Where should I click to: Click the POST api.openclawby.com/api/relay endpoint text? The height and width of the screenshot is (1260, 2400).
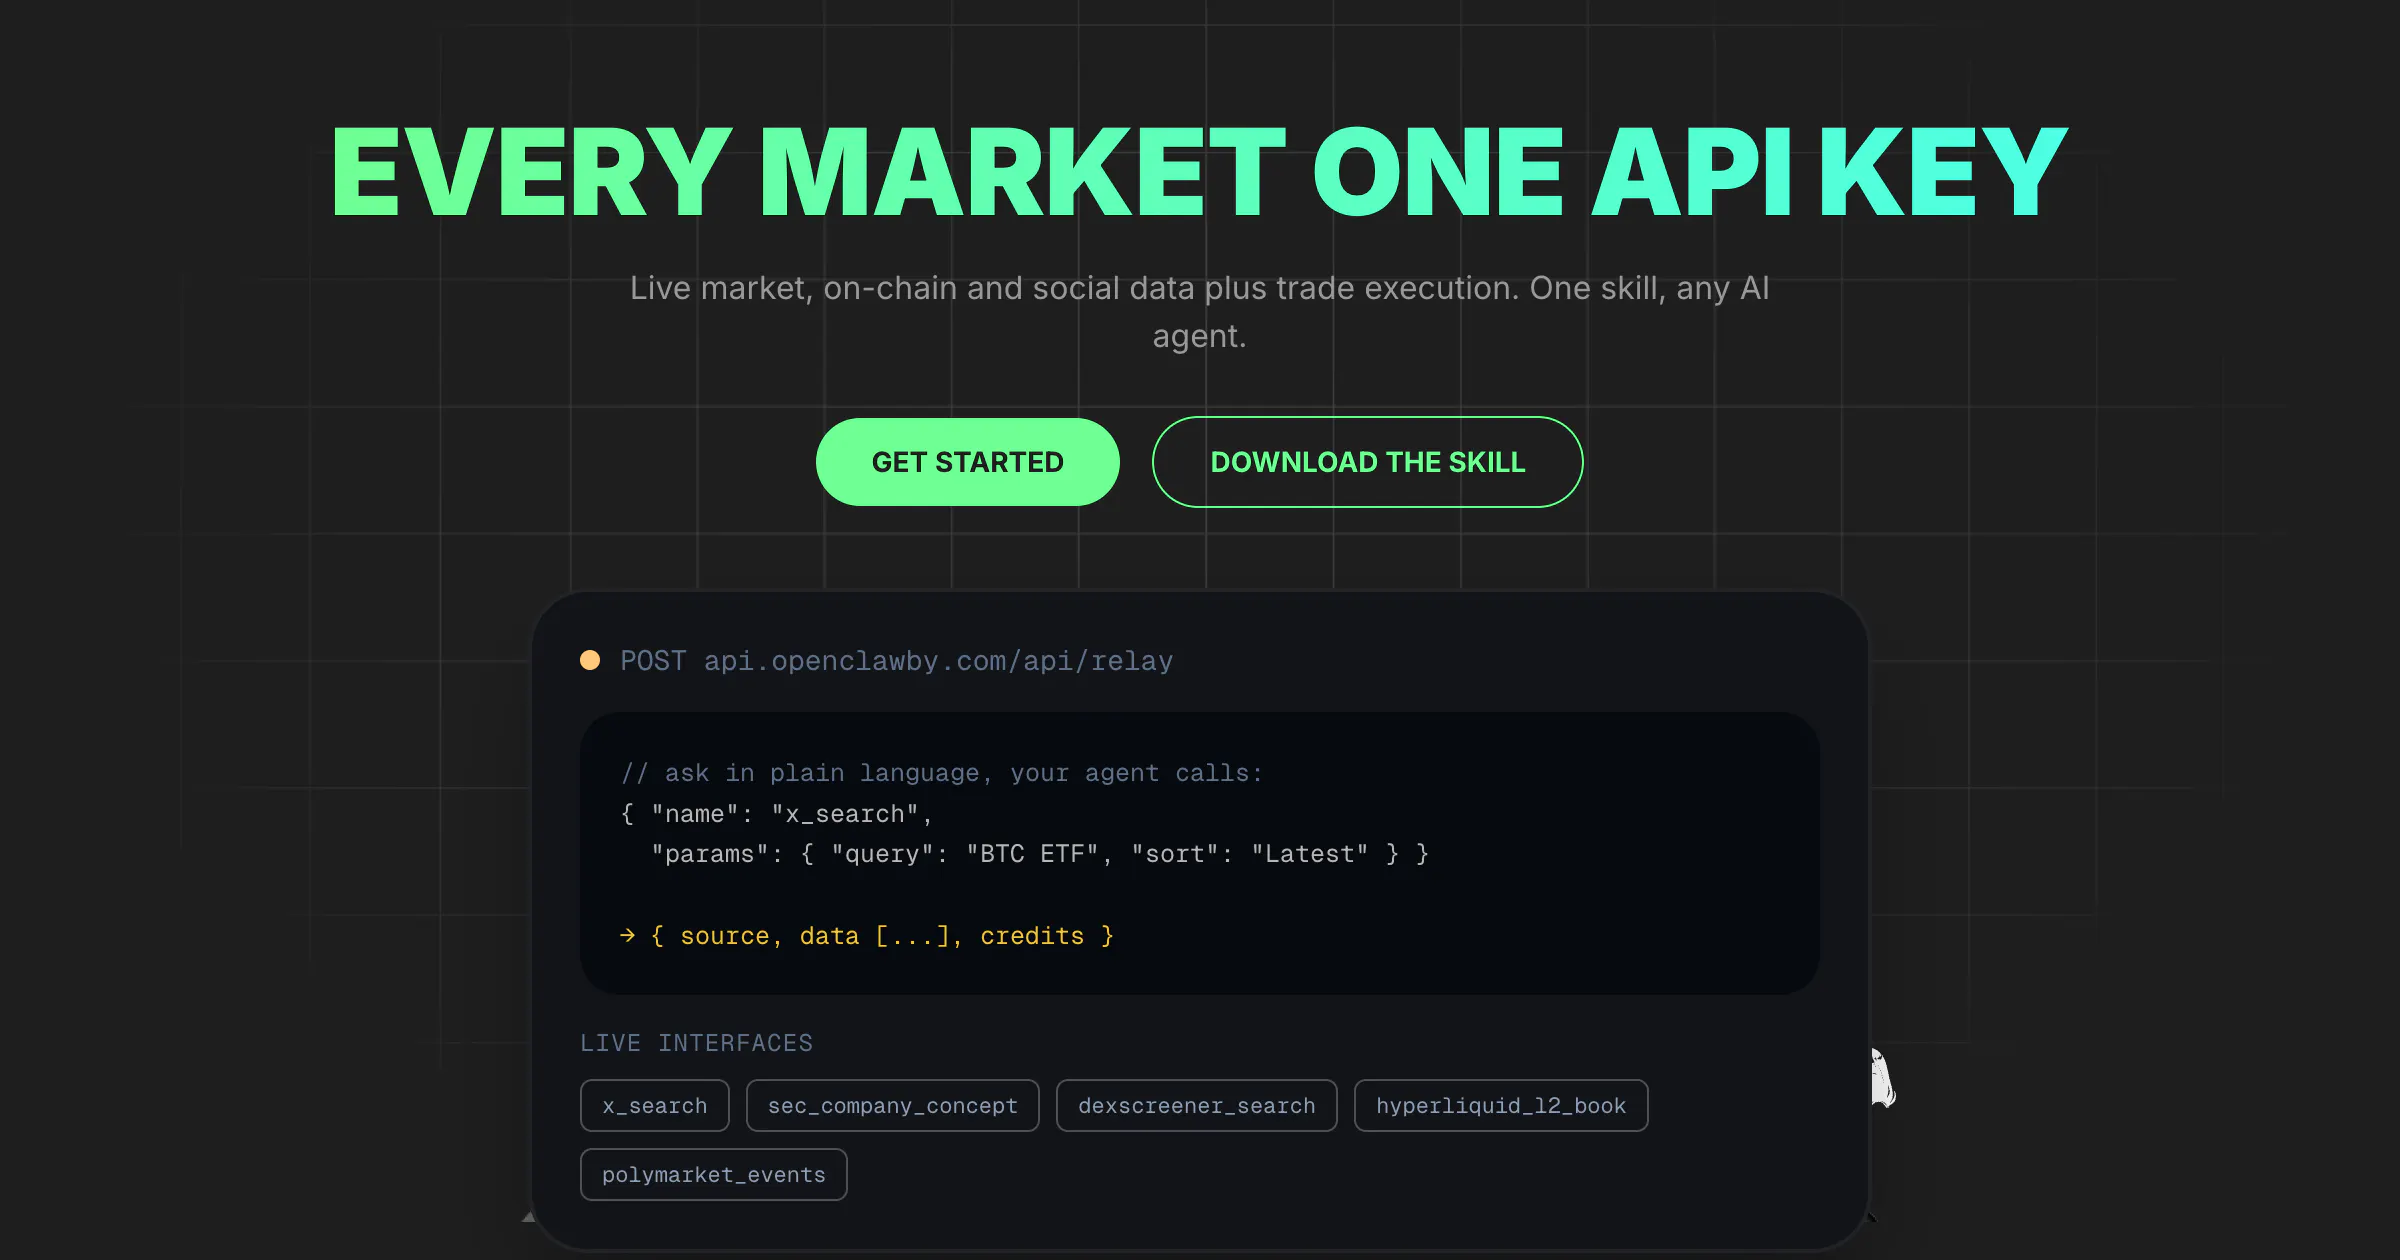pos(896,661)
